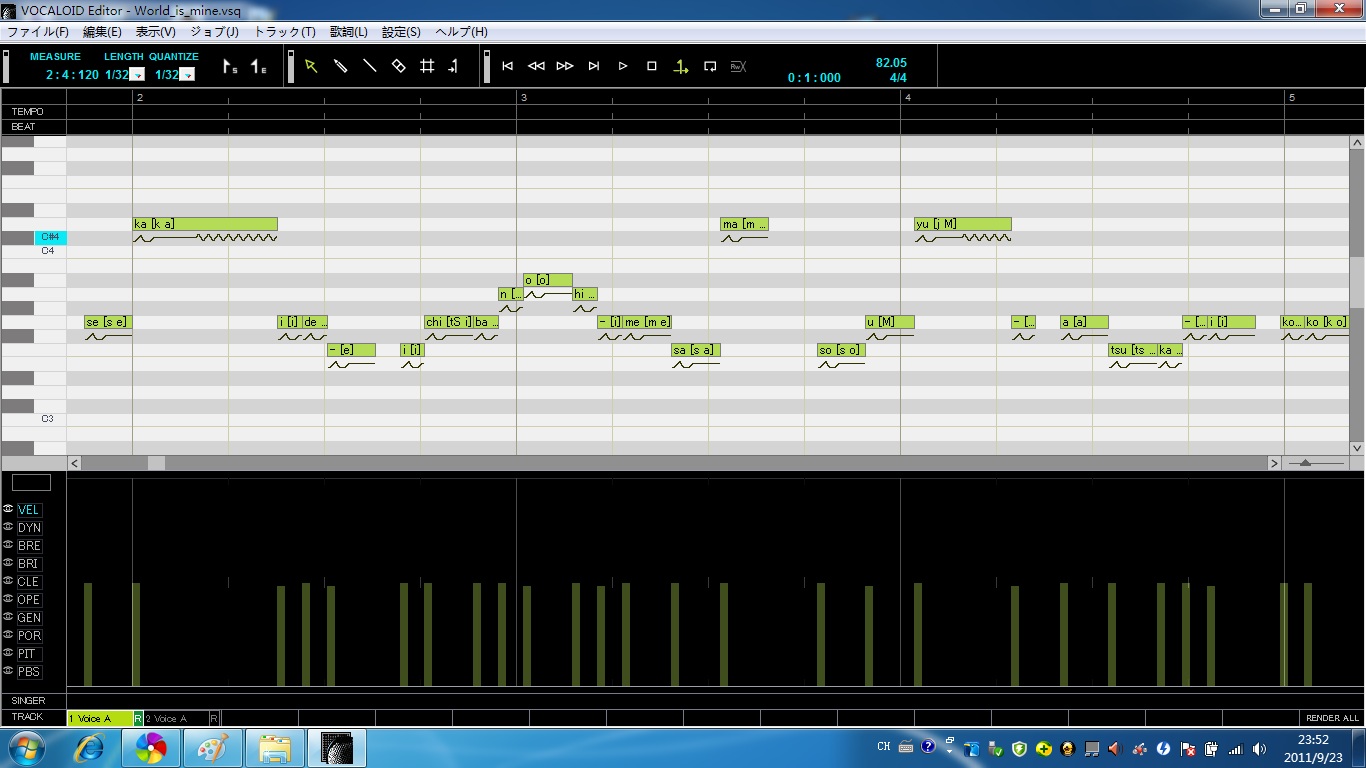The width and height of the screenshot is (1366, 768).
Task: Go to the song beginning
Action: [x=507, y=66]
